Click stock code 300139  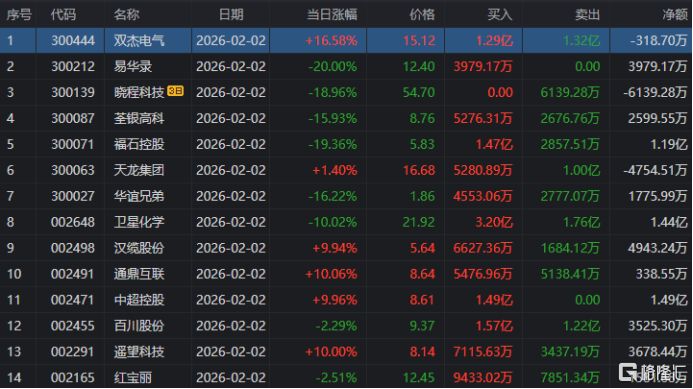click(72, 92)
